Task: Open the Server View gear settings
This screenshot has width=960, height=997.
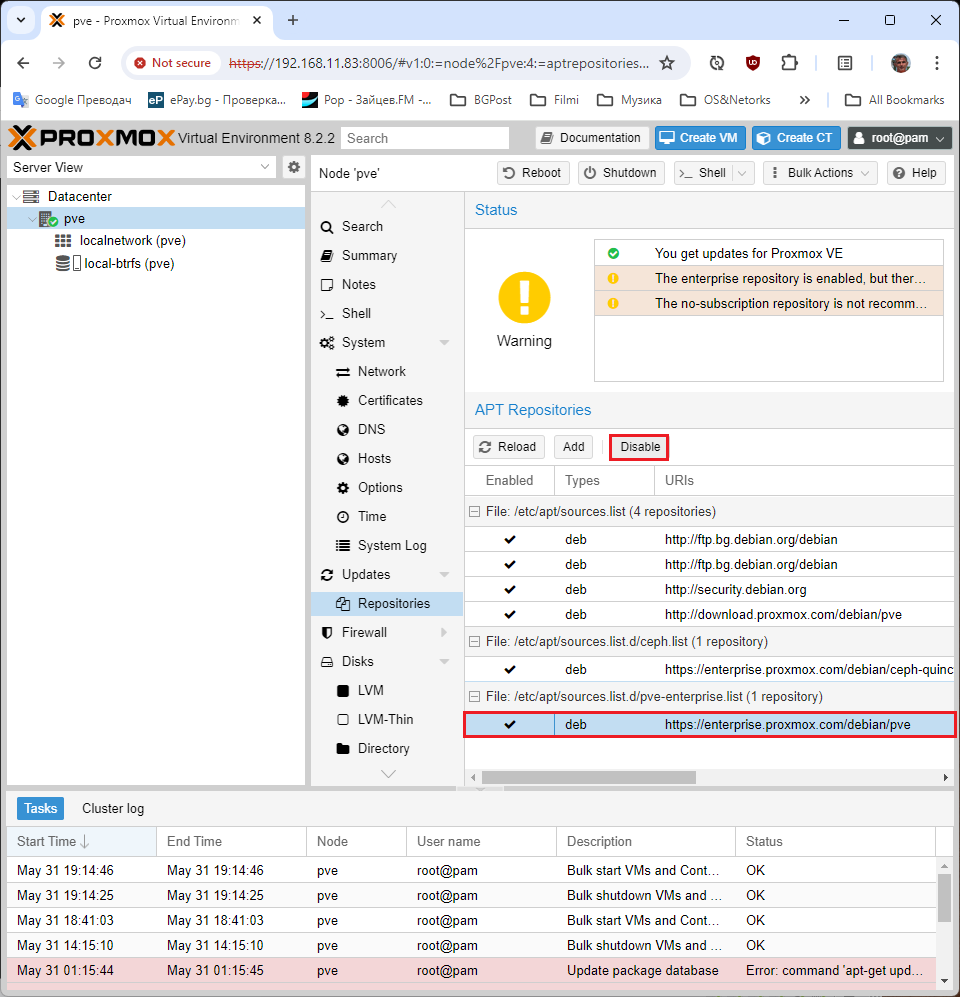Action: point(294,167)
